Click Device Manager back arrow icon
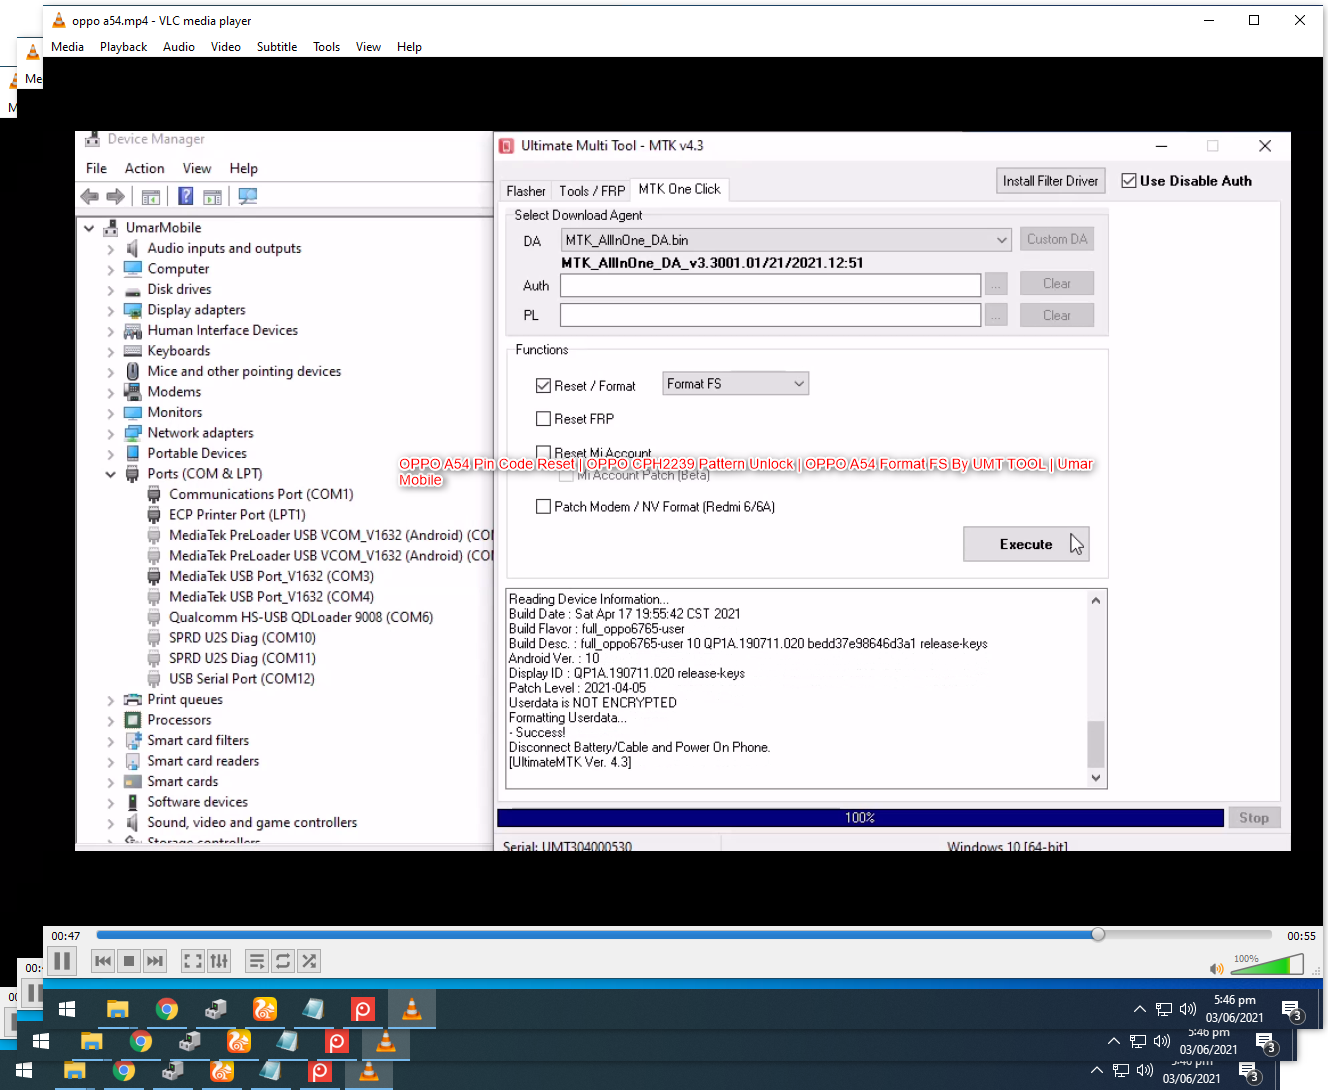The height and width of the screenshot is (1090, 1328). [90, 196]
